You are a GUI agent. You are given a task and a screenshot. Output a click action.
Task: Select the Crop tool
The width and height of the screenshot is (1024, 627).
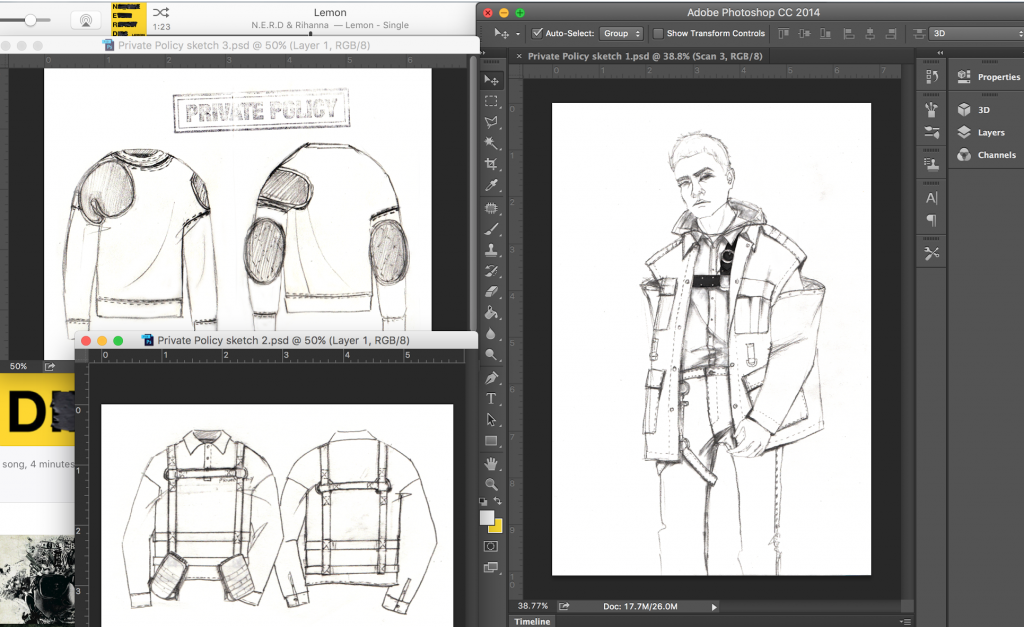tap(491, 165)
